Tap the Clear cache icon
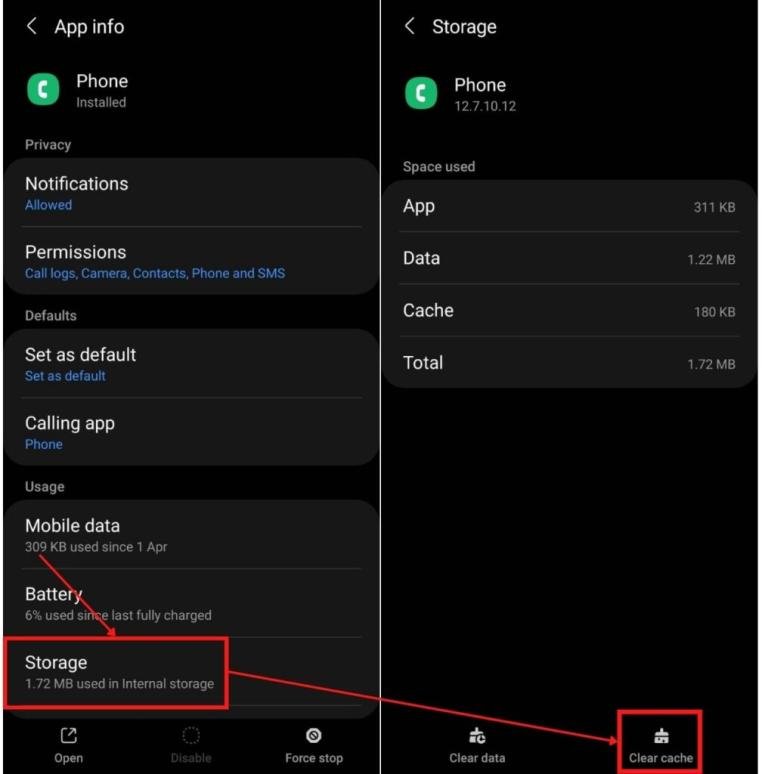762x774 pixels. (661, 736)
